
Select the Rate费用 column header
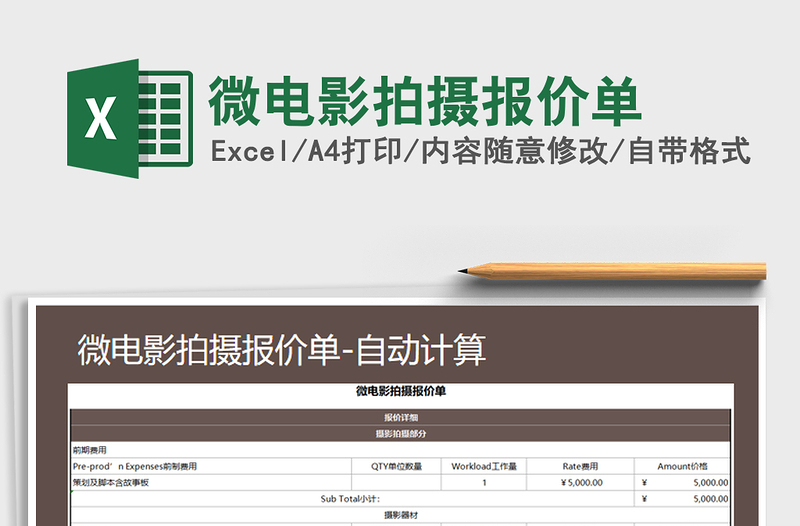click(x=581, y=466)
